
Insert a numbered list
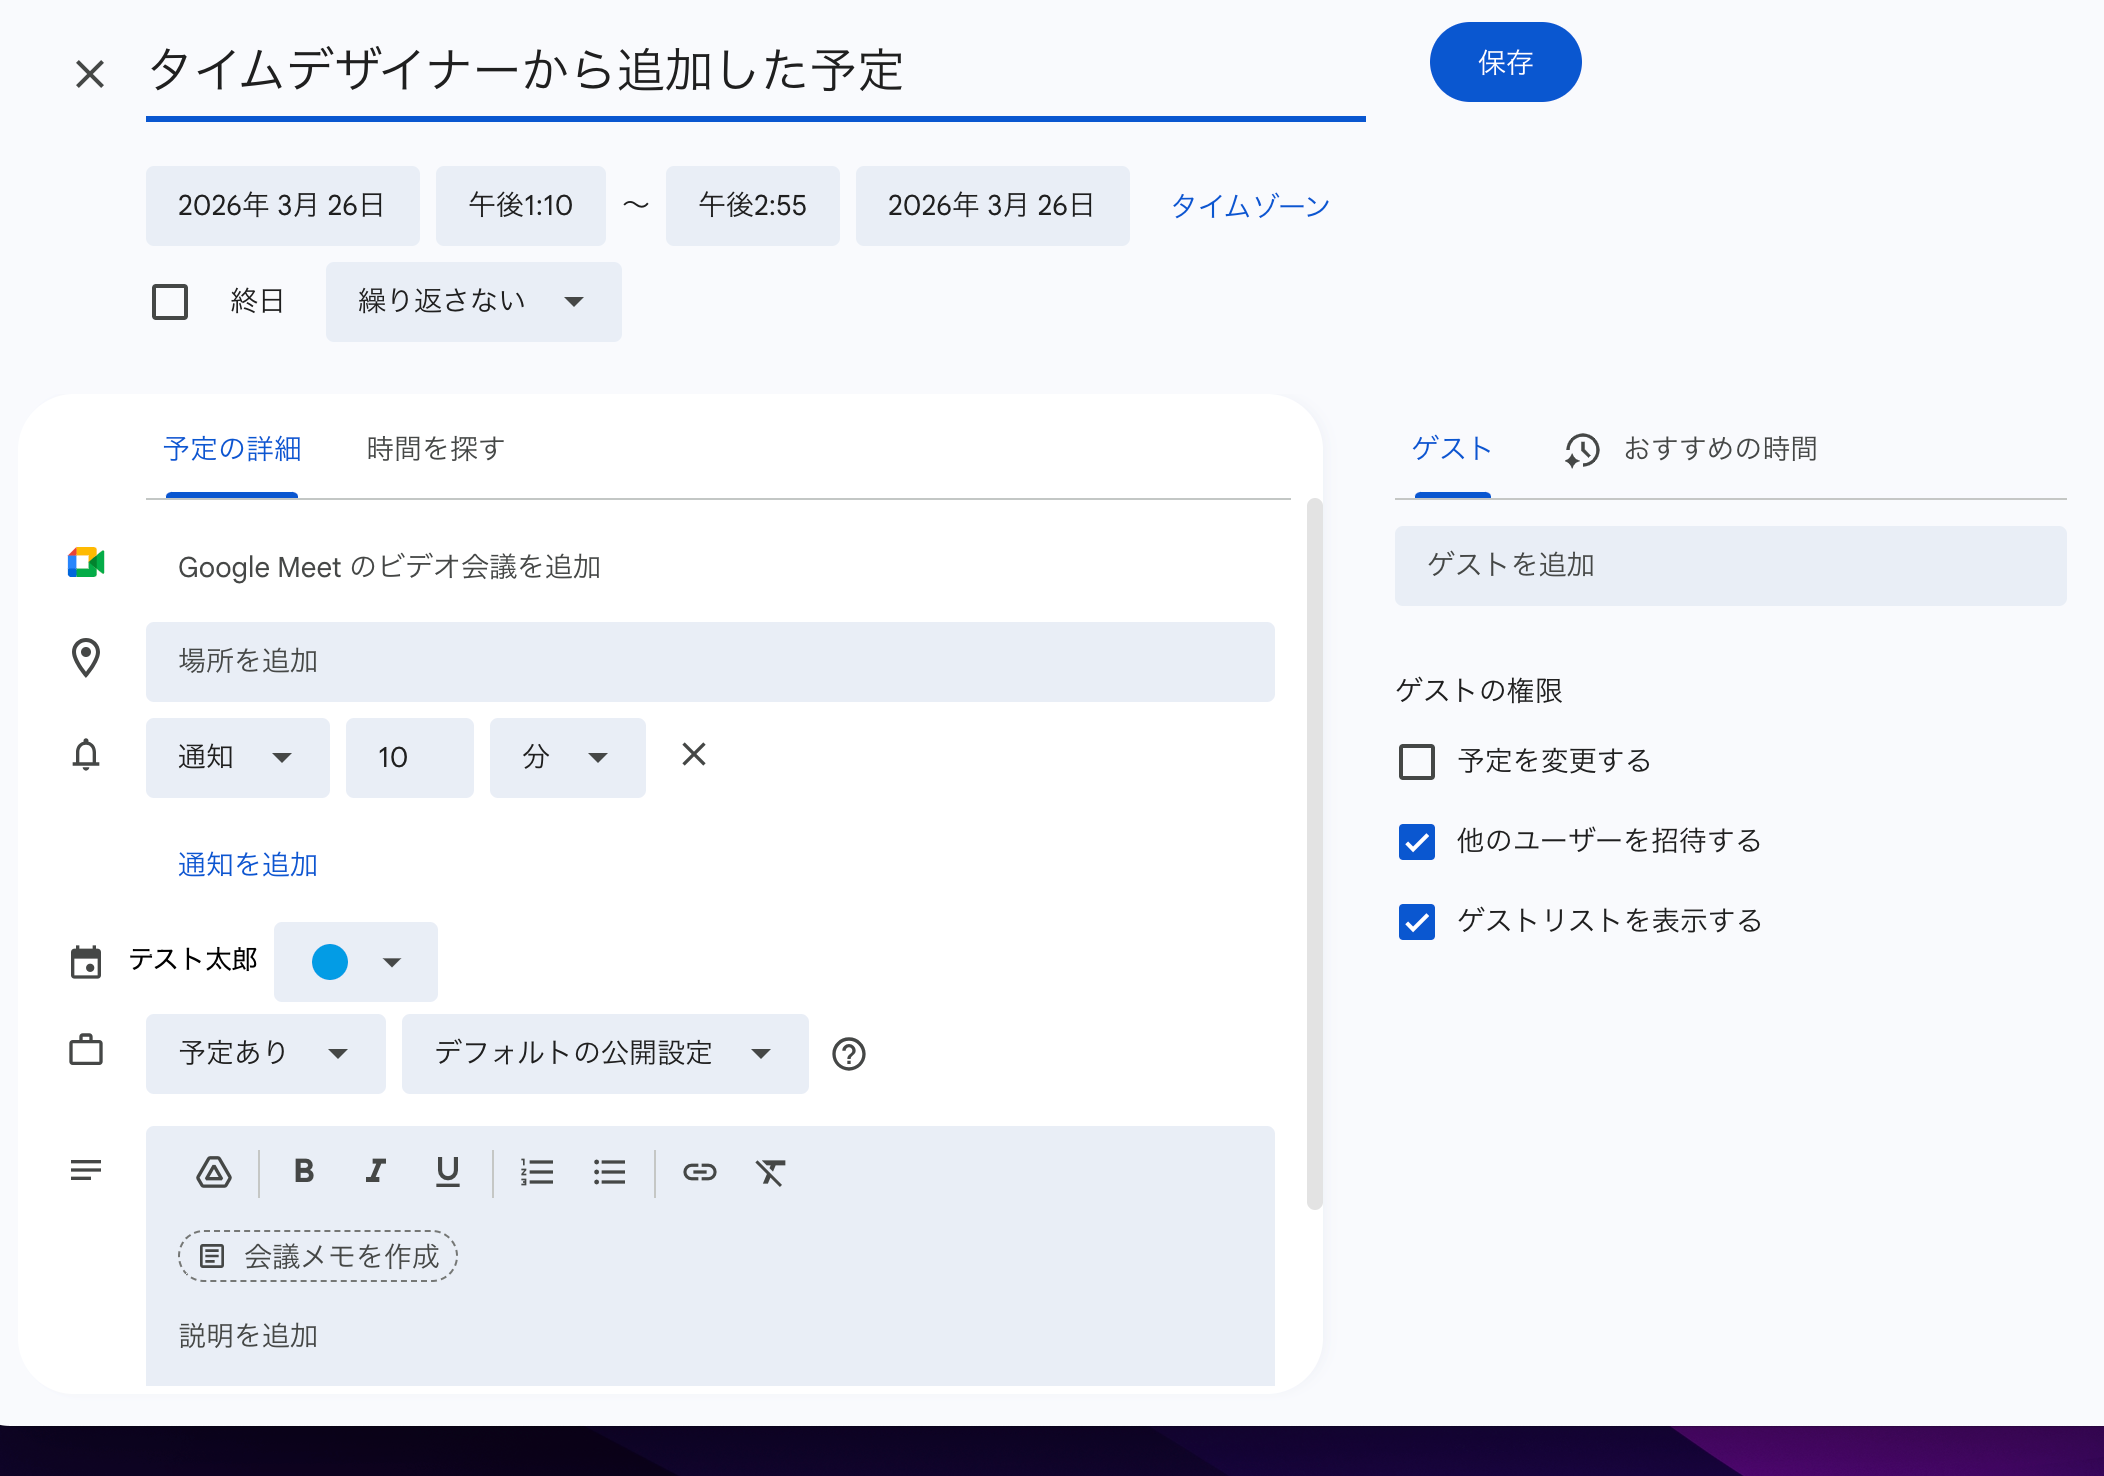[537, 1171]
